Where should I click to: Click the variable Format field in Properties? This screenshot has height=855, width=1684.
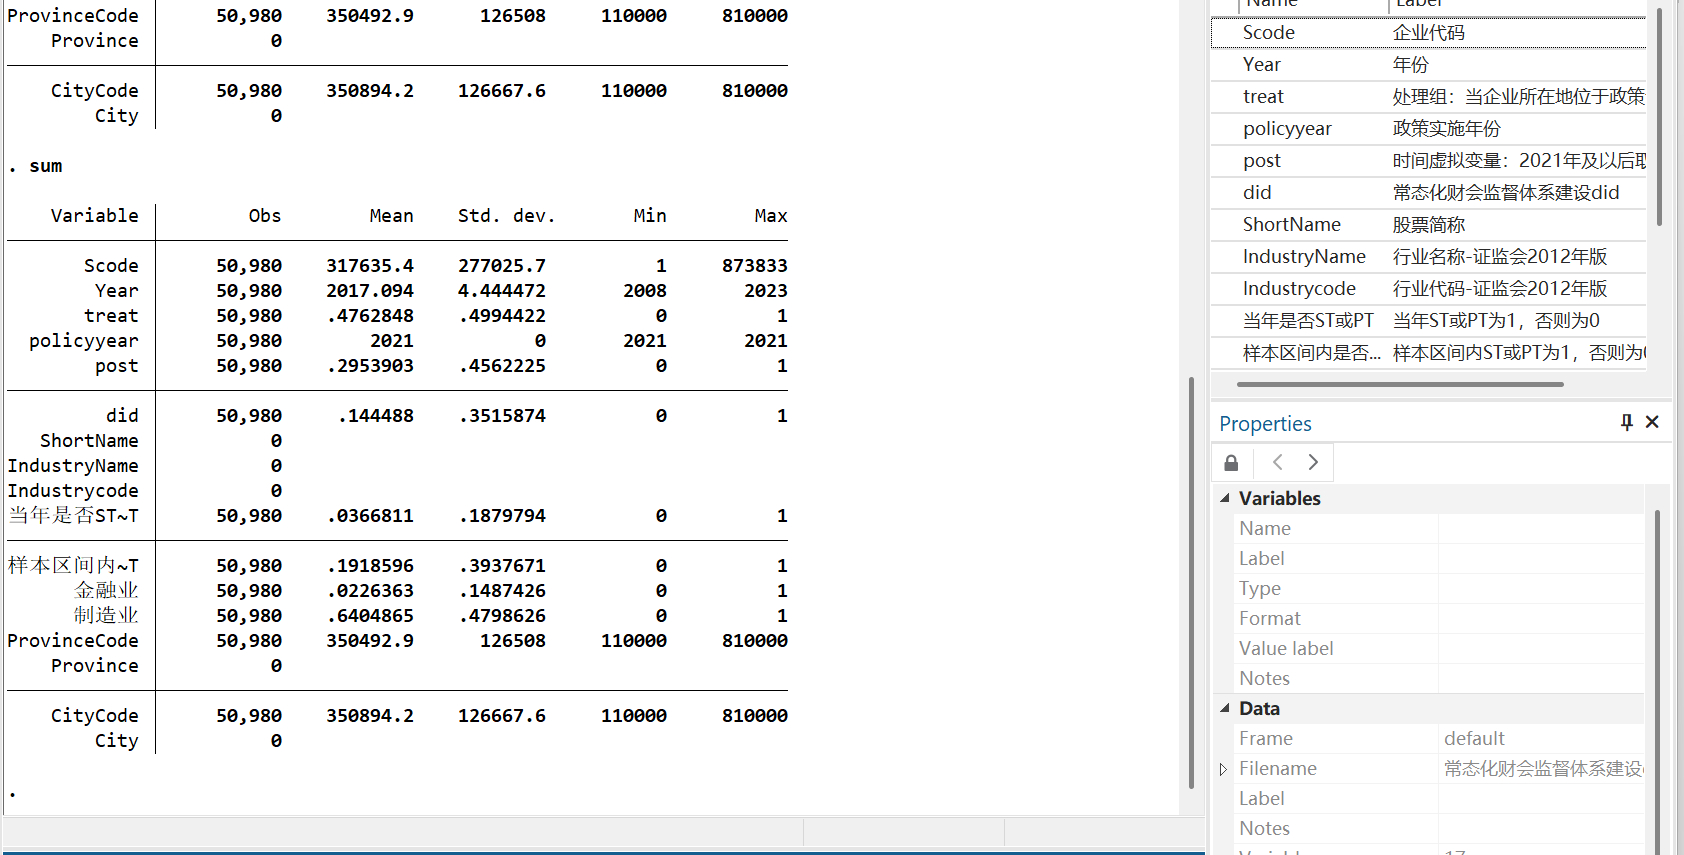pyautogui.click(x=1541, y=619)
